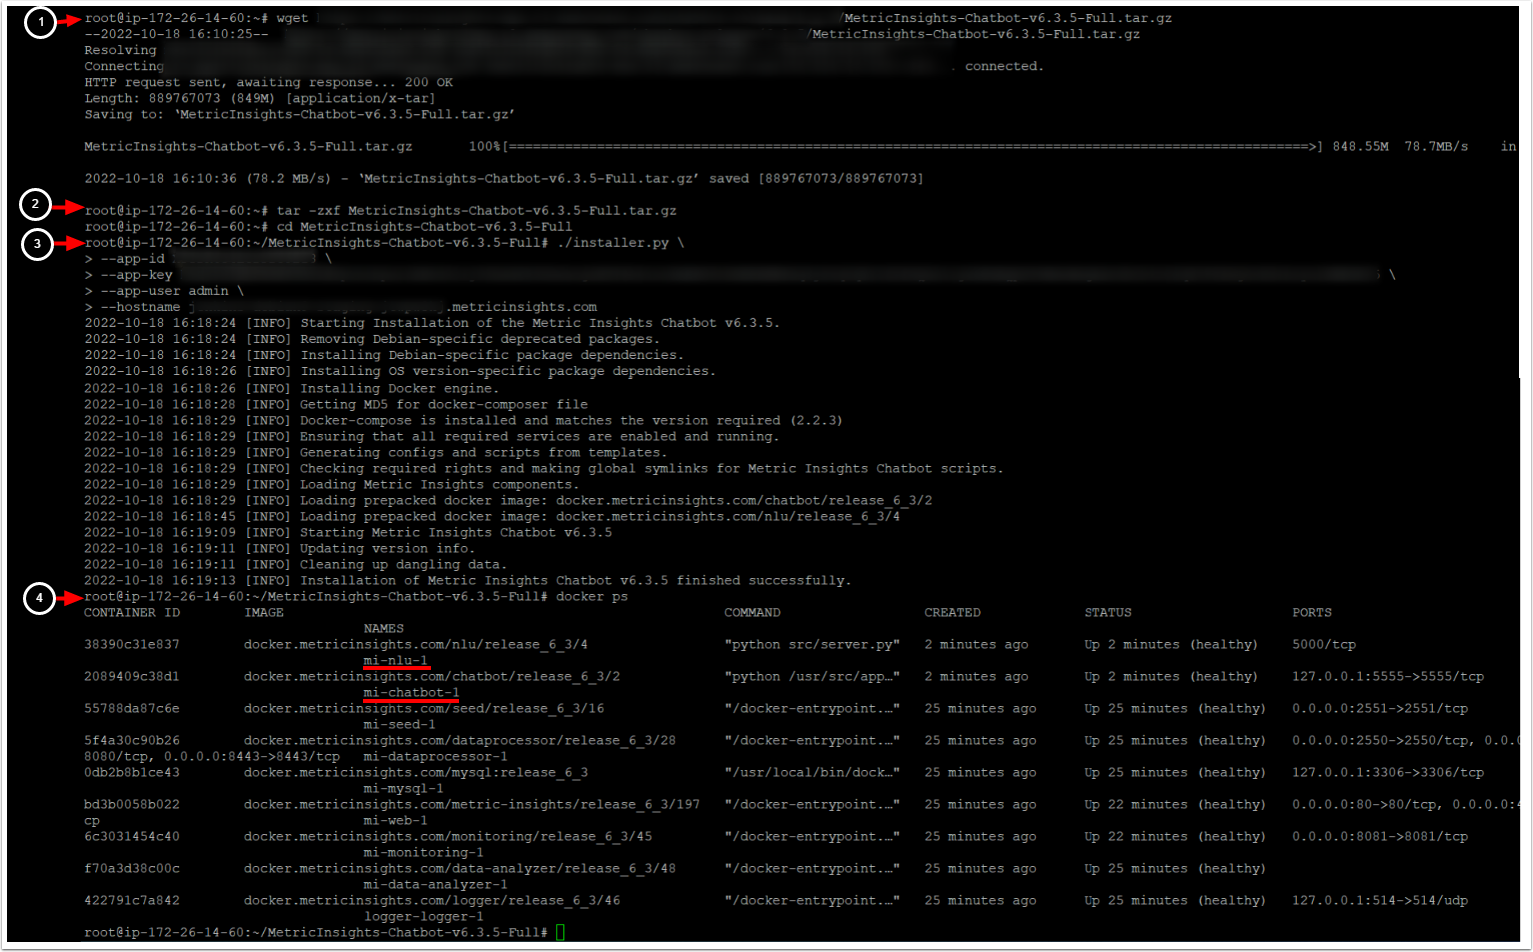The height and width of the screenshot is (952, 1533).
Task: Click the STATUS column header
Action: [1110, 612]
